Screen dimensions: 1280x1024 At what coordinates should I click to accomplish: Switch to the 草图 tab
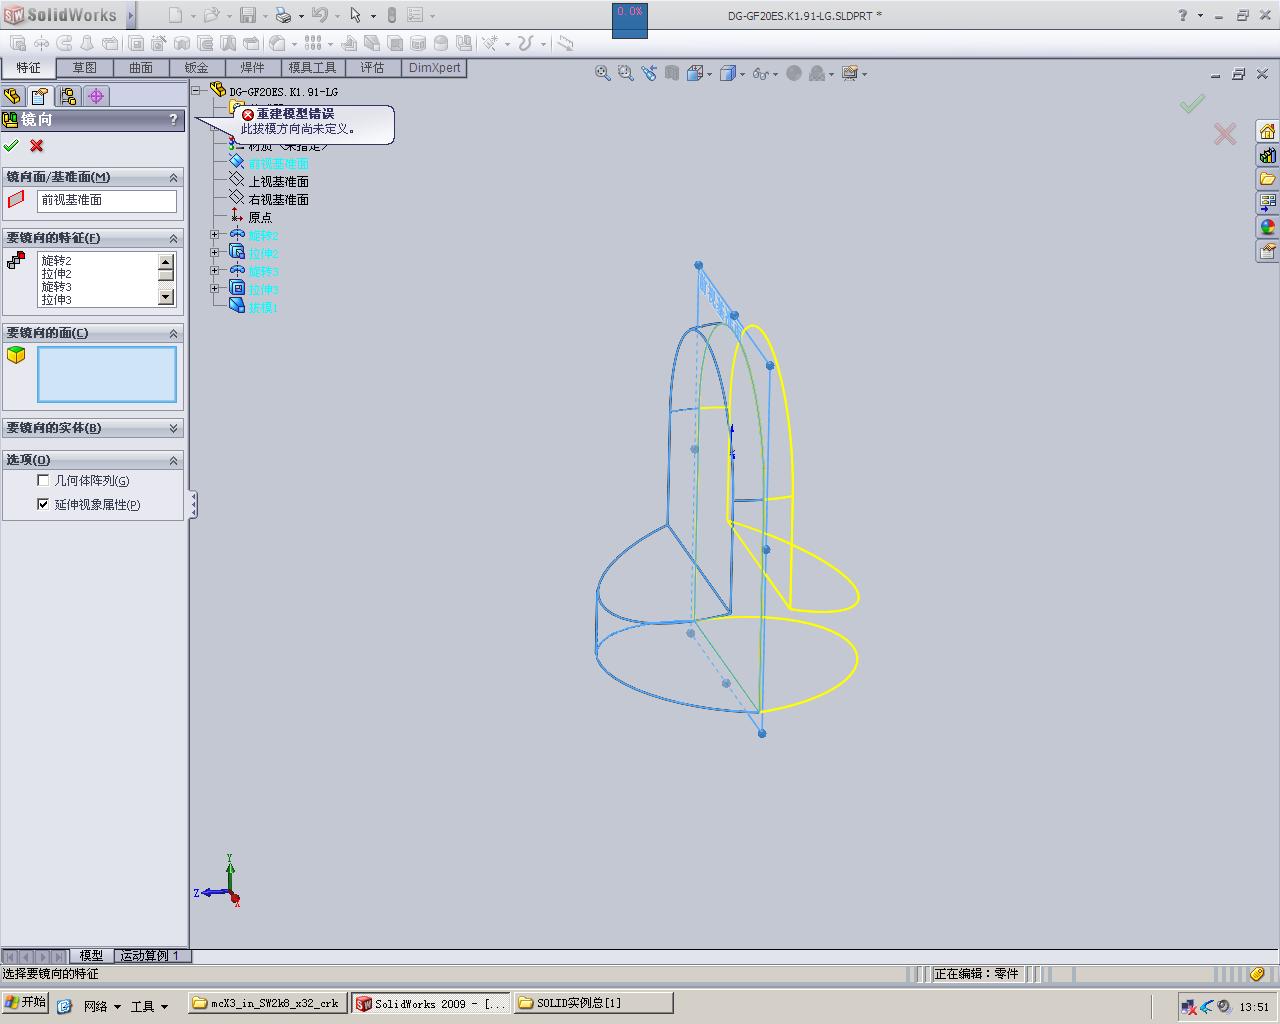(x=84, y=68)
